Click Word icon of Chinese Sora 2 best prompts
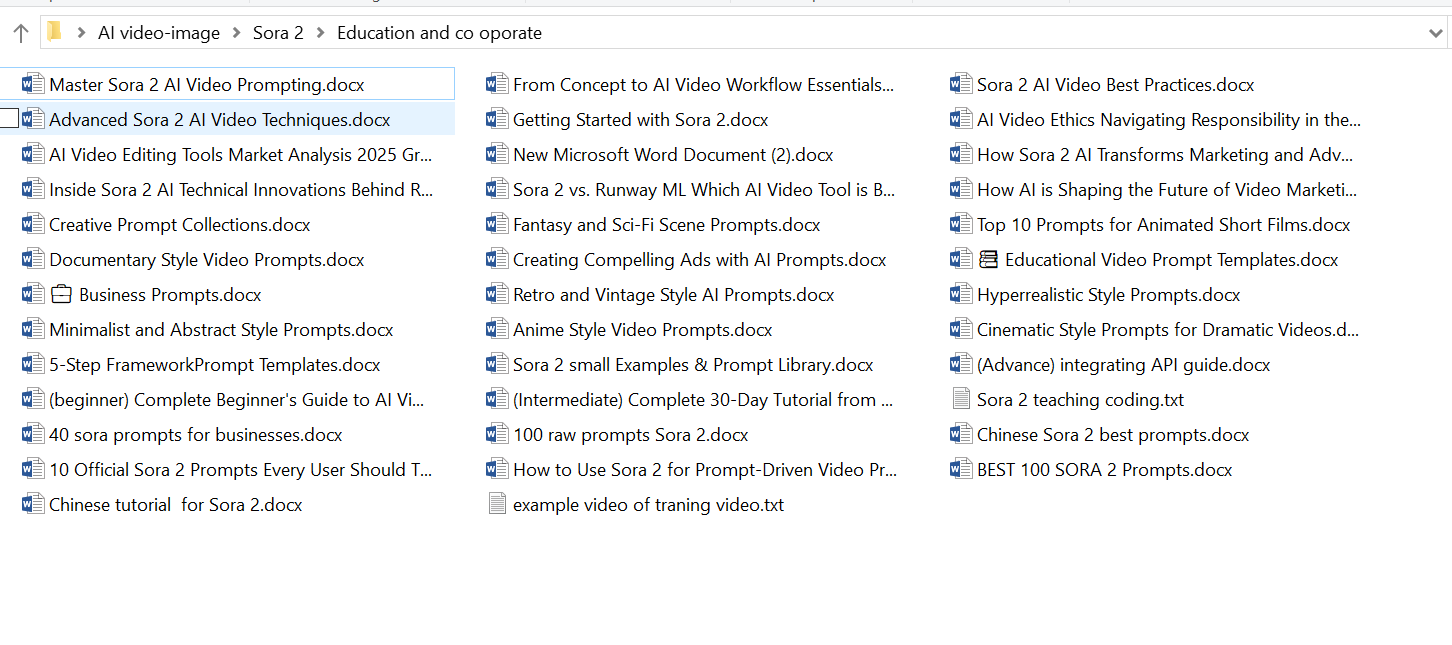 point(961,434)
